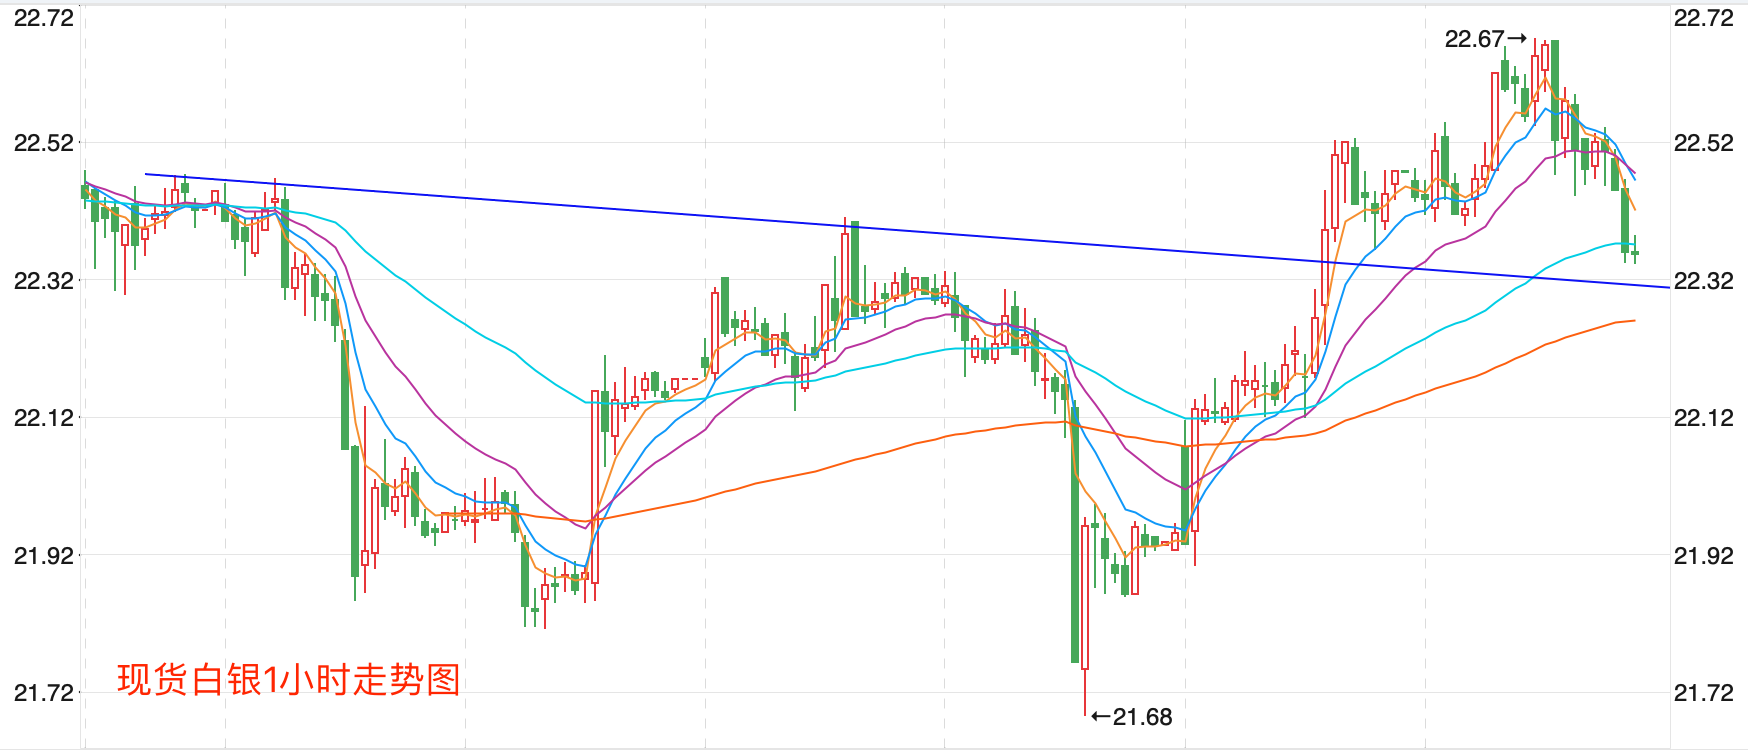Screen dimensions: 1748x750
Task: Click the left start of blue trendline
Action: 148,175
